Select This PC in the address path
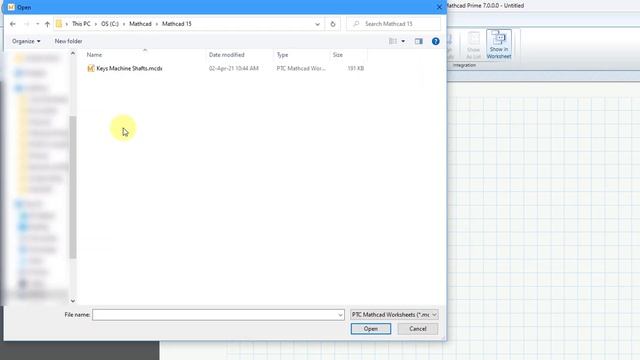 tap(81, 24)
